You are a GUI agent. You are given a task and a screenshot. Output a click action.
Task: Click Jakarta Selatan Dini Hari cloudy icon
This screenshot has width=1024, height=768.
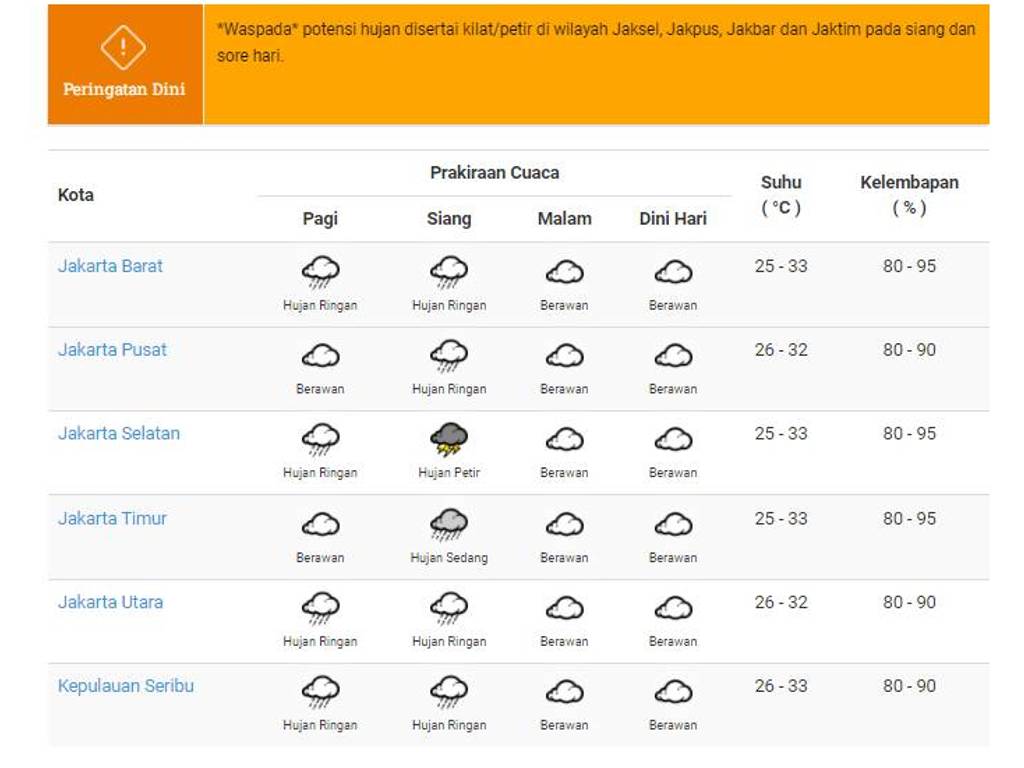click(x=673, y=440)
